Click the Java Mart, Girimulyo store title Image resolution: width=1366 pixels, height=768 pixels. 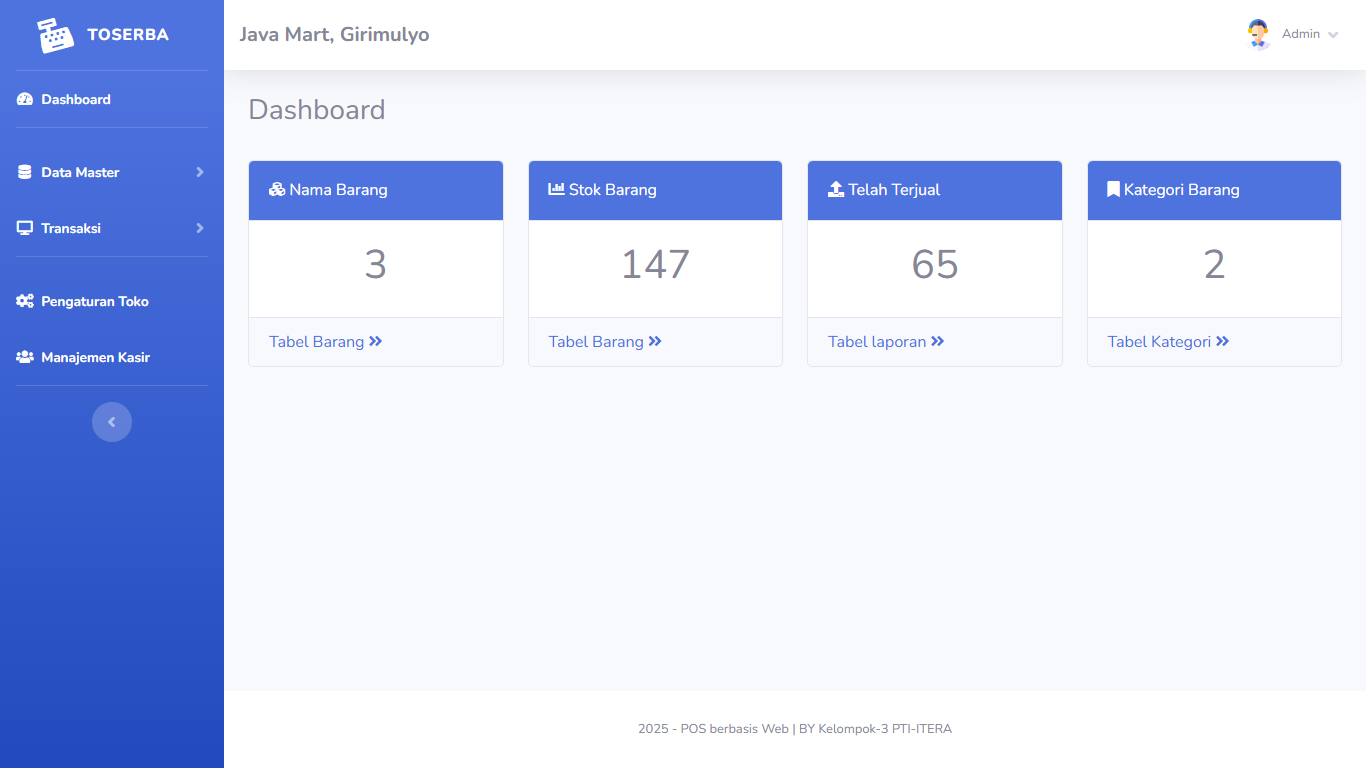click(x=334, y=35)
